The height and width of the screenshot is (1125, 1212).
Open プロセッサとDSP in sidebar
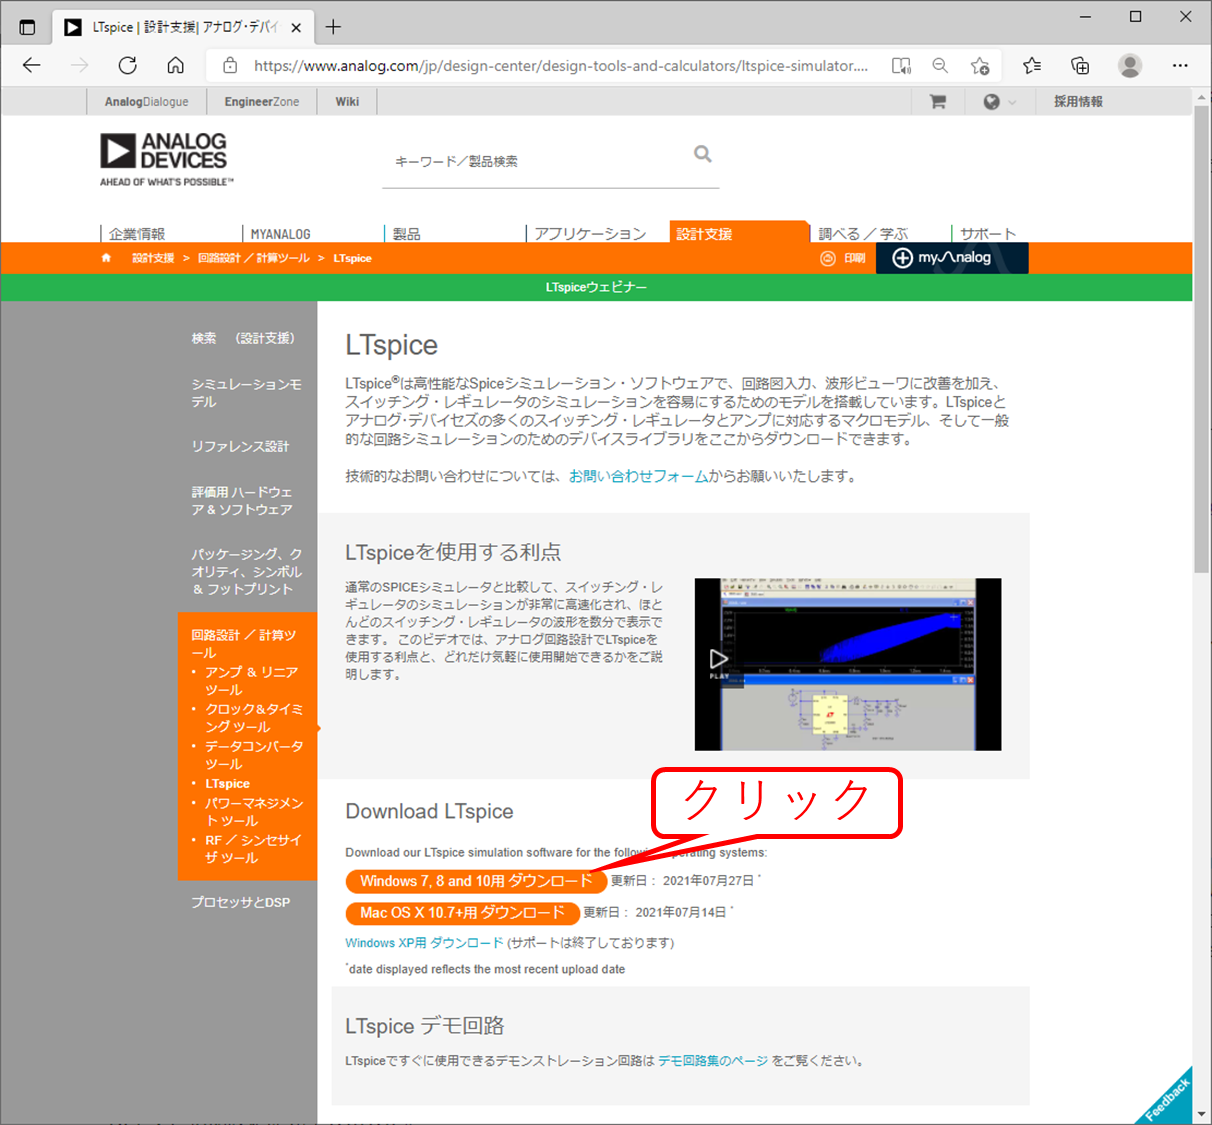coord(240,902)
